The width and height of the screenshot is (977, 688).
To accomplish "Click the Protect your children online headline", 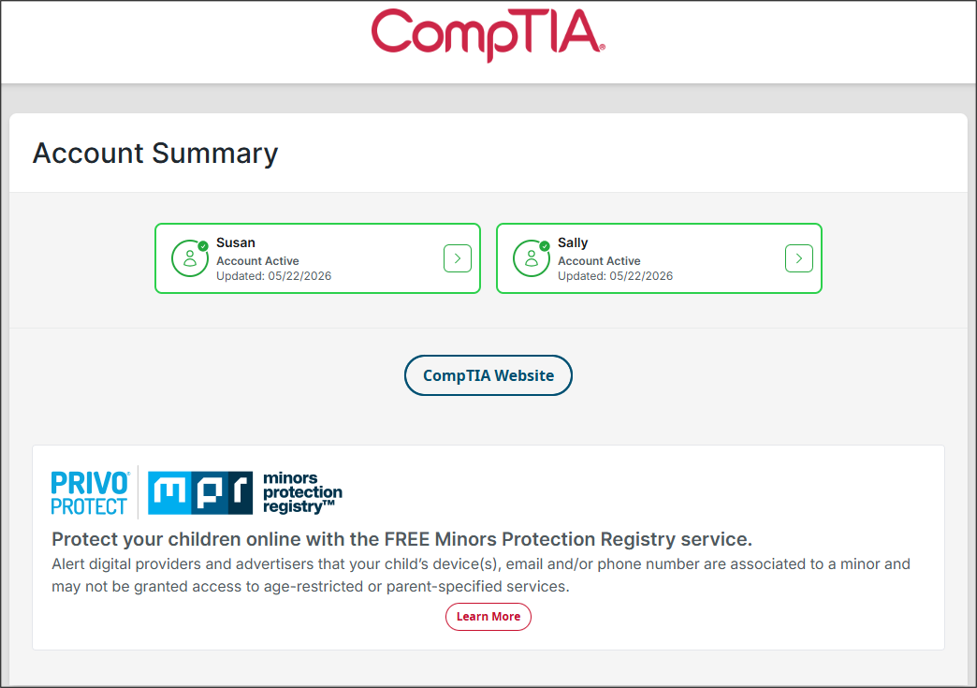I will tap(402, 539).
